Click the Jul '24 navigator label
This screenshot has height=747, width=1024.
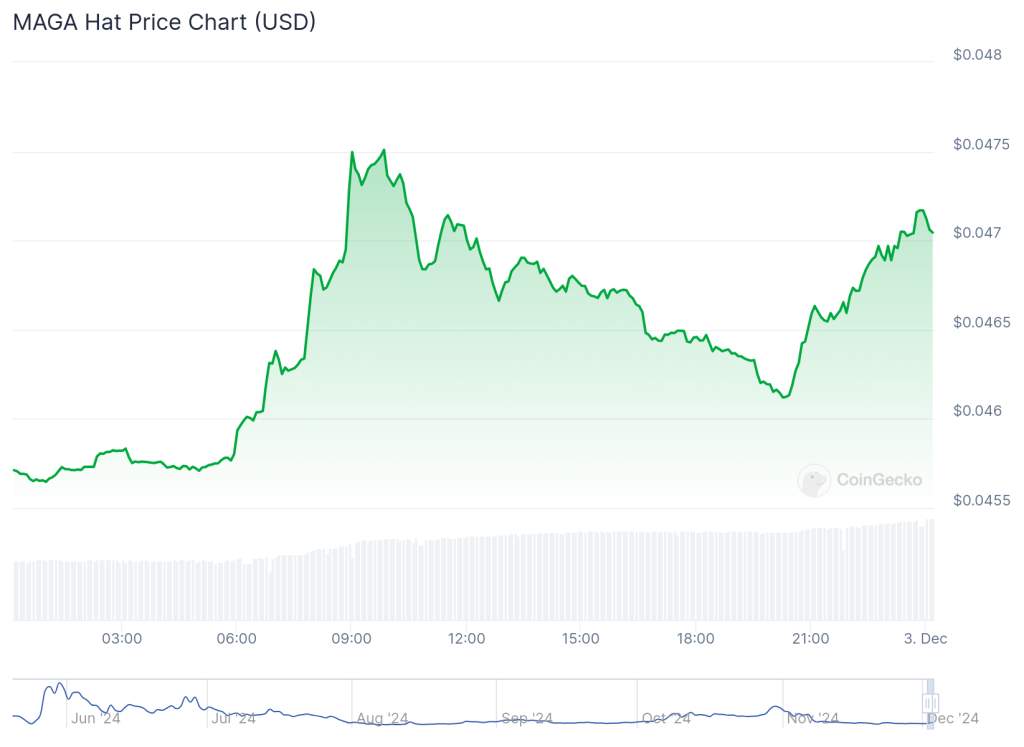pyautogui.click(x=234, y=718)
